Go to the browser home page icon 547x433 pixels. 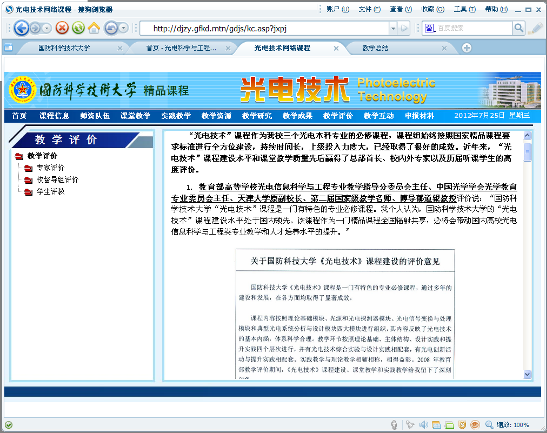pyautogui.click(x=94, y=28)
